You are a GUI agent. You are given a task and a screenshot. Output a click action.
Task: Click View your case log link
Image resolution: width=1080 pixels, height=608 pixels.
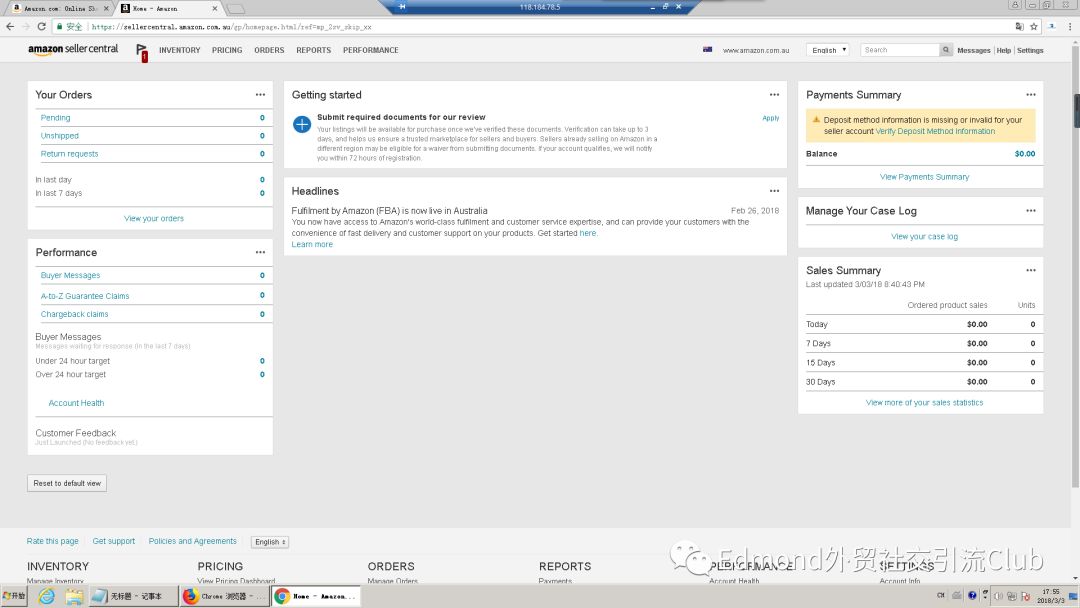pyautogui.click(x=924, y=236)
